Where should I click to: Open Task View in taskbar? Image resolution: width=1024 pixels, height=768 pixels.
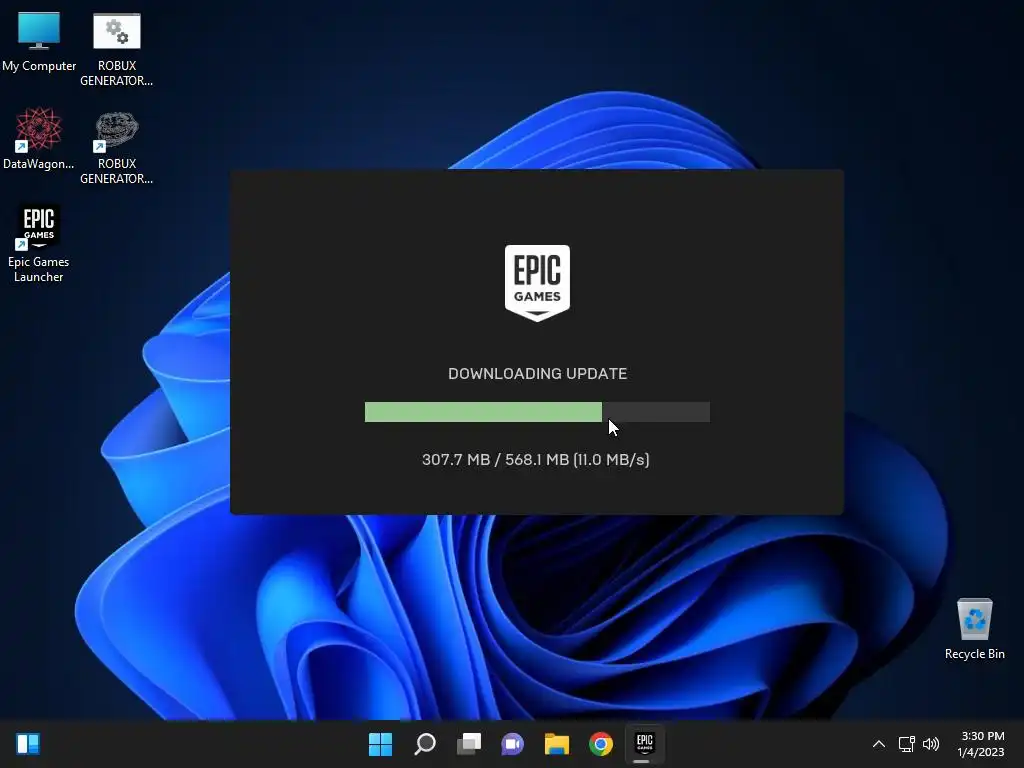[469, 744]
